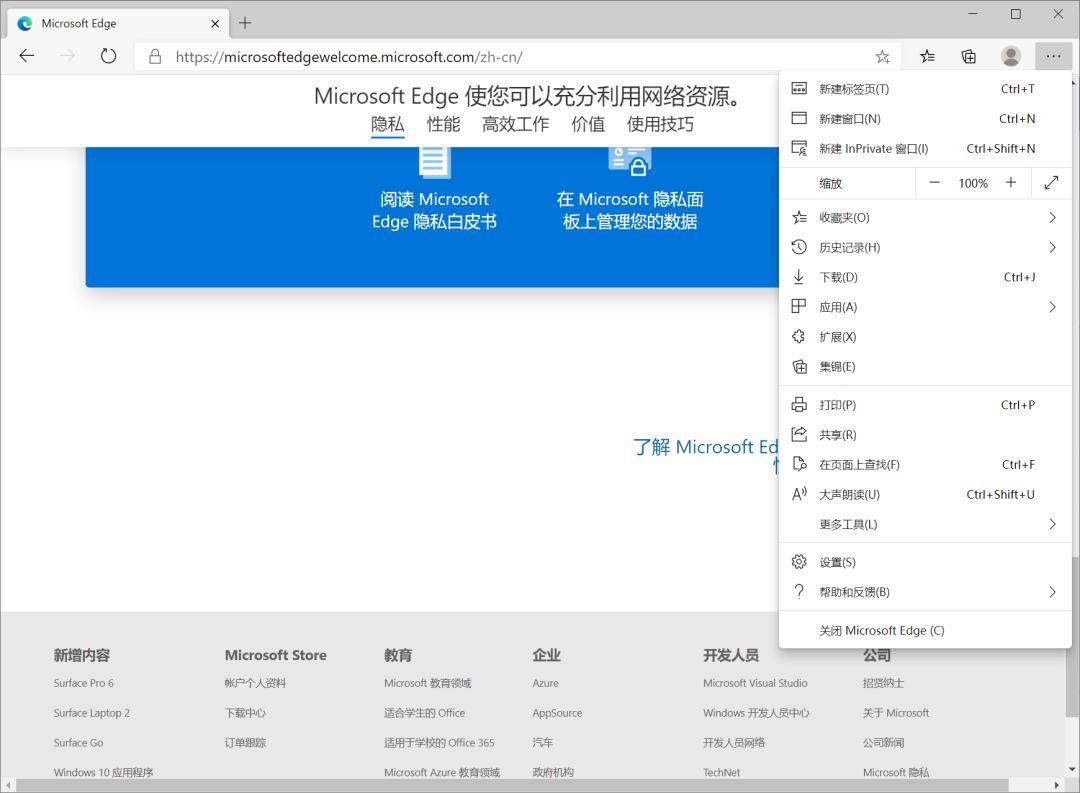The width and height of the screenshot is (1080, 793).
Task: Open the AppSource footer link
Action: [x=557, y=713]
